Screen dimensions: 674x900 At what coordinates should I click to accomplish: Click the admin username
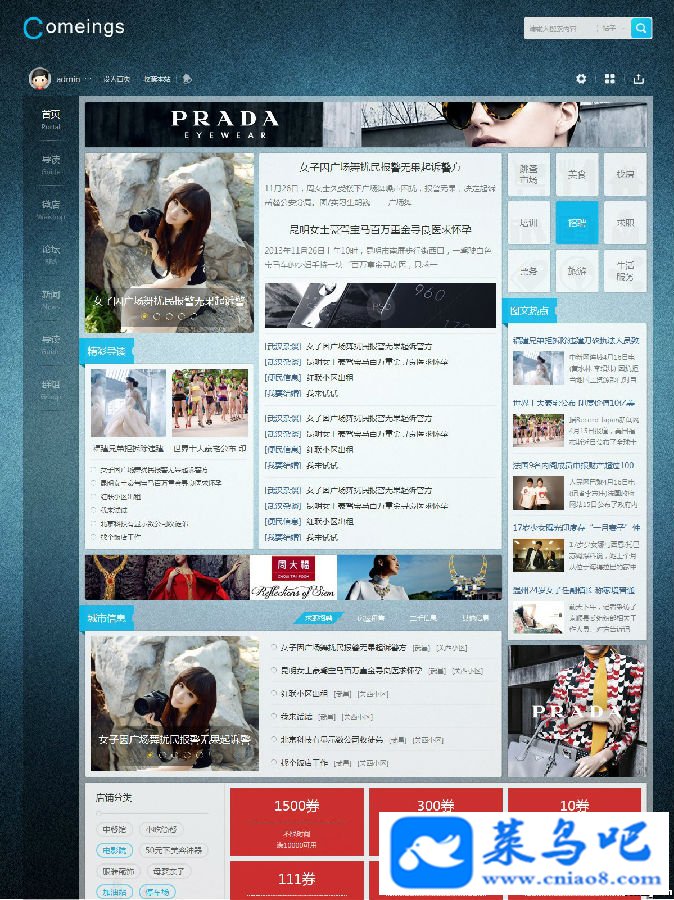tap(68, 79)
